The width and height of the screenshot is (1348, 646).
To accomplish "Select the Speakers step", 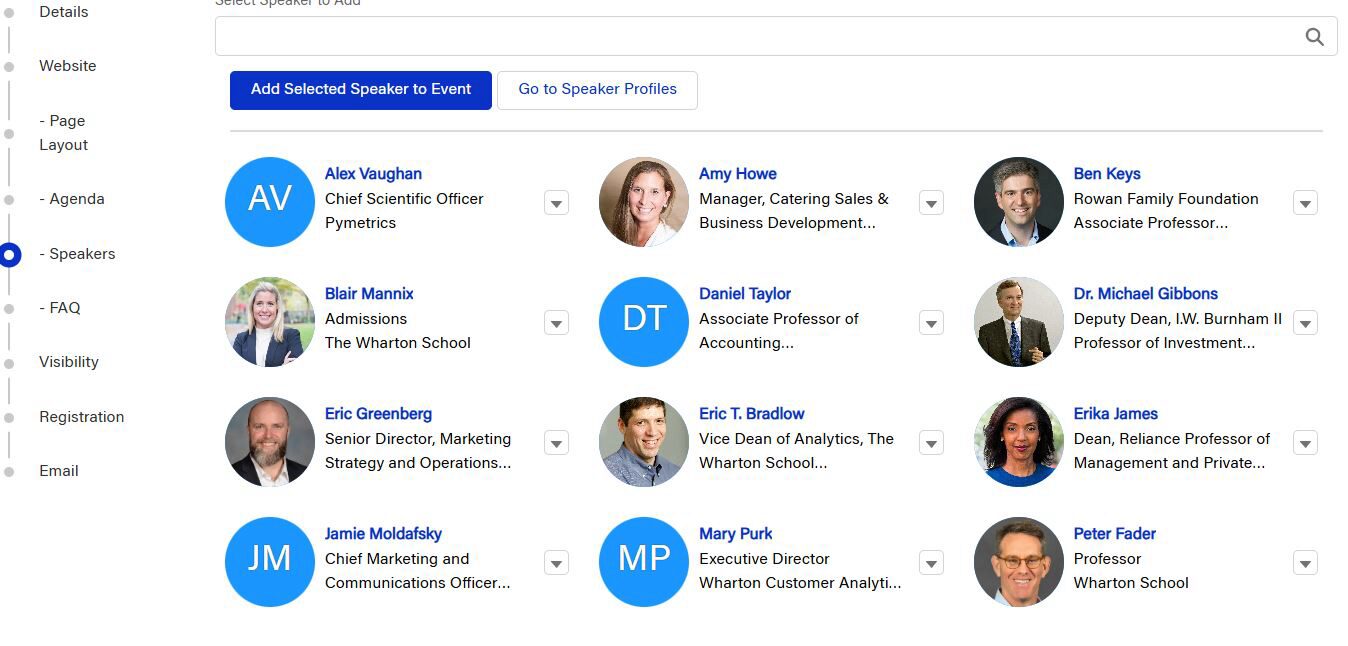I will pos(77,254).
